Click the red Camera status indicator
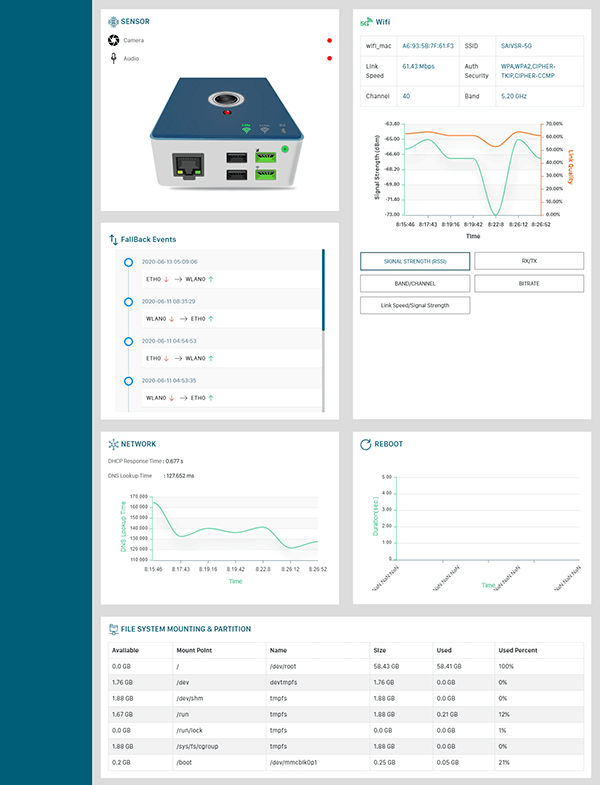600x785 pixels. (329, 41)
